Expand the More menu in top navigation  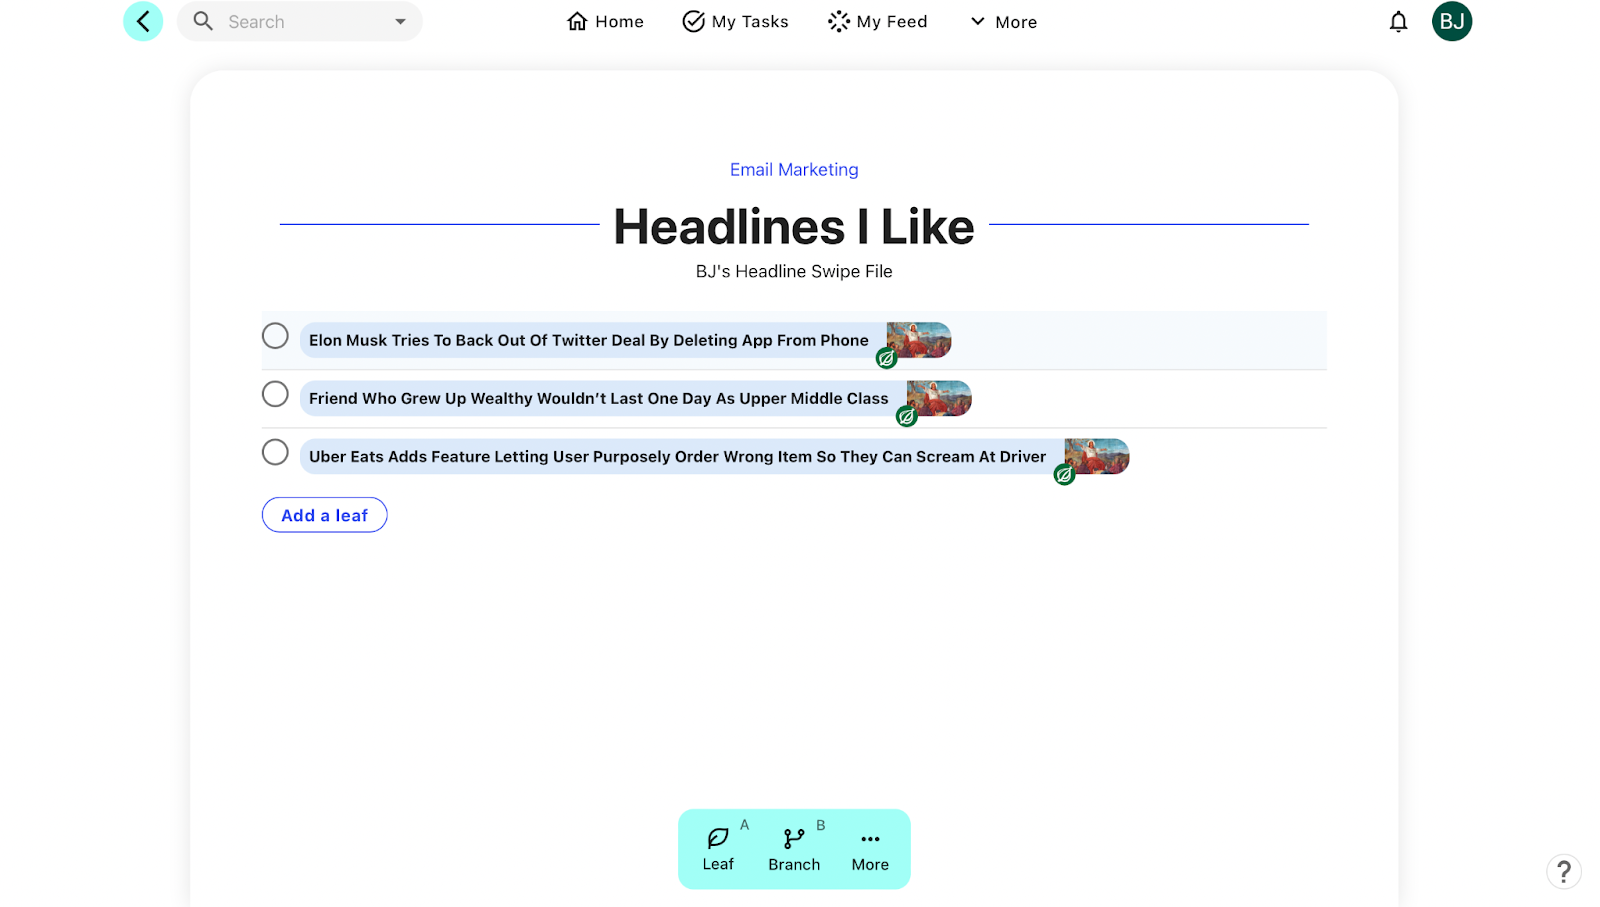(x=1003, y=22)
